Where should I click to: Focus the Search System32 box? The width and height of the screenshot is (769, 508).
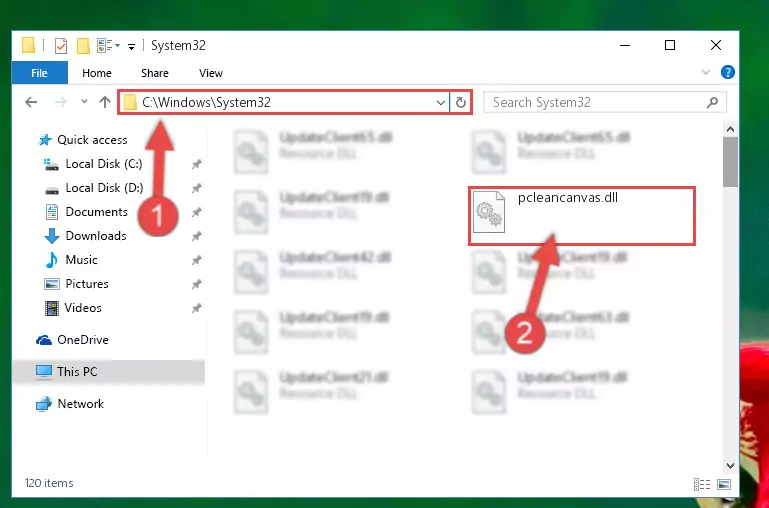[x=604, y=102]
